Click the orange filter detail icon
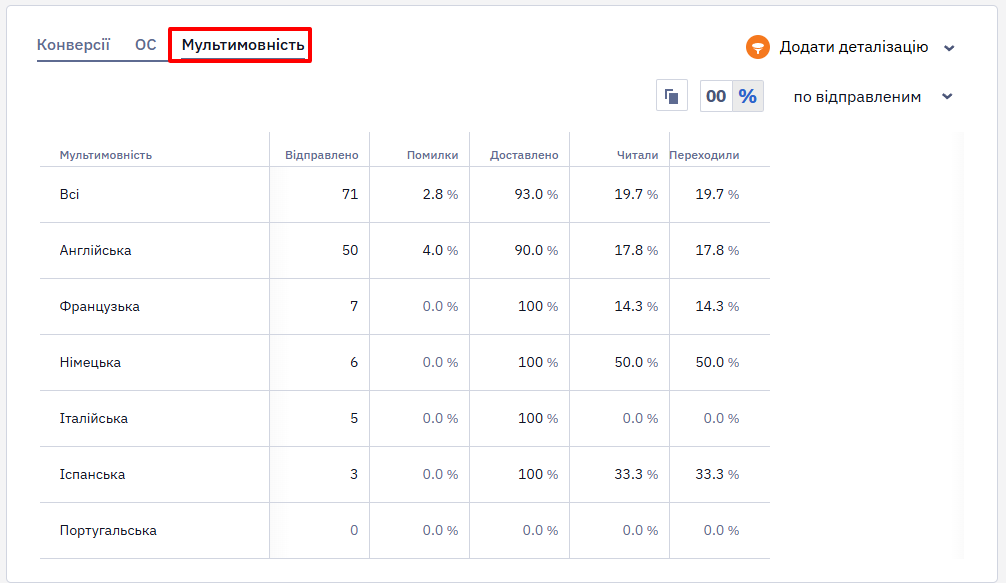This screenshot has height=583, width=1006. [758, 47]
